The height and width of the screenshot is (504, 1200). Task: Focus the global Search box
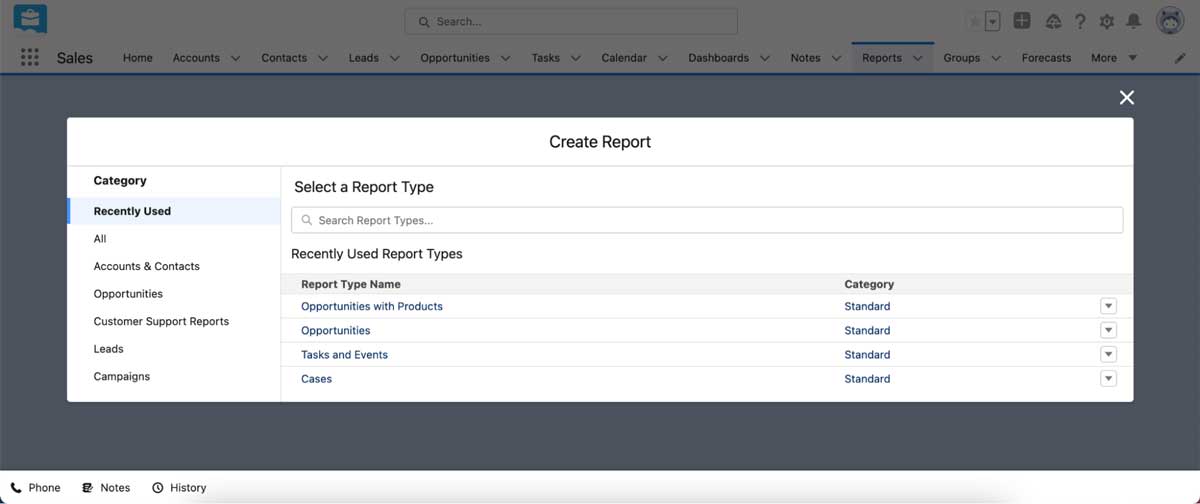pos(571,21)
